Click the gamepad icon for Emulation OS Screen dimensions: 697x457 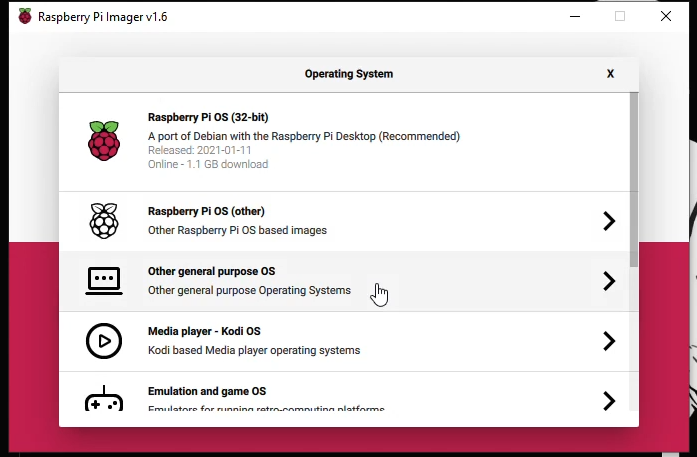tap(104, 398)
